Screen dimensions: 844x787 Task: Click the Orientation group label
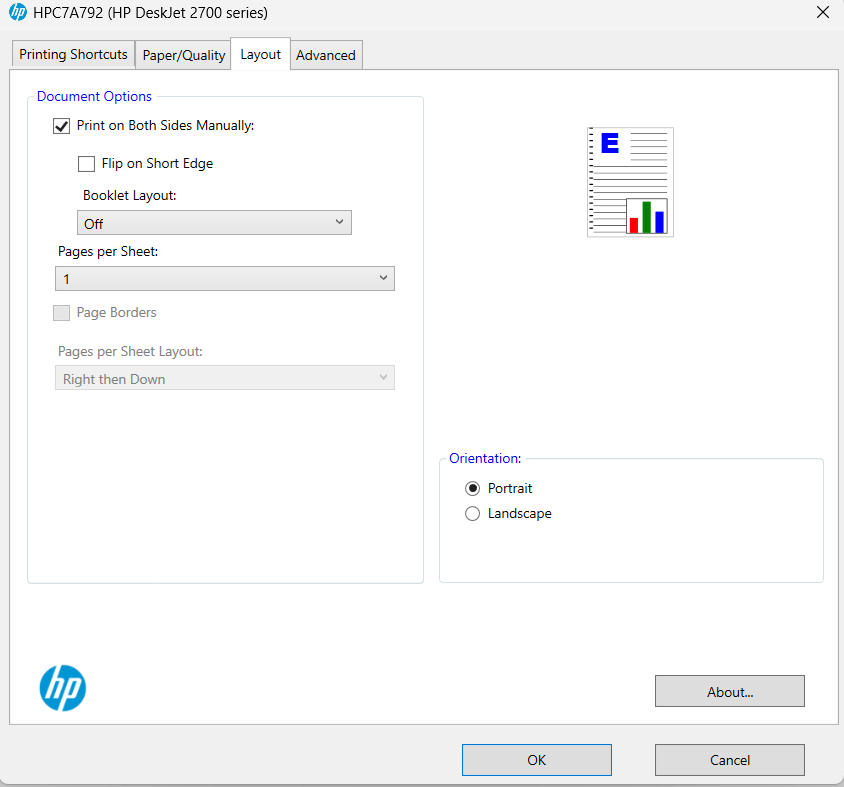484,458
